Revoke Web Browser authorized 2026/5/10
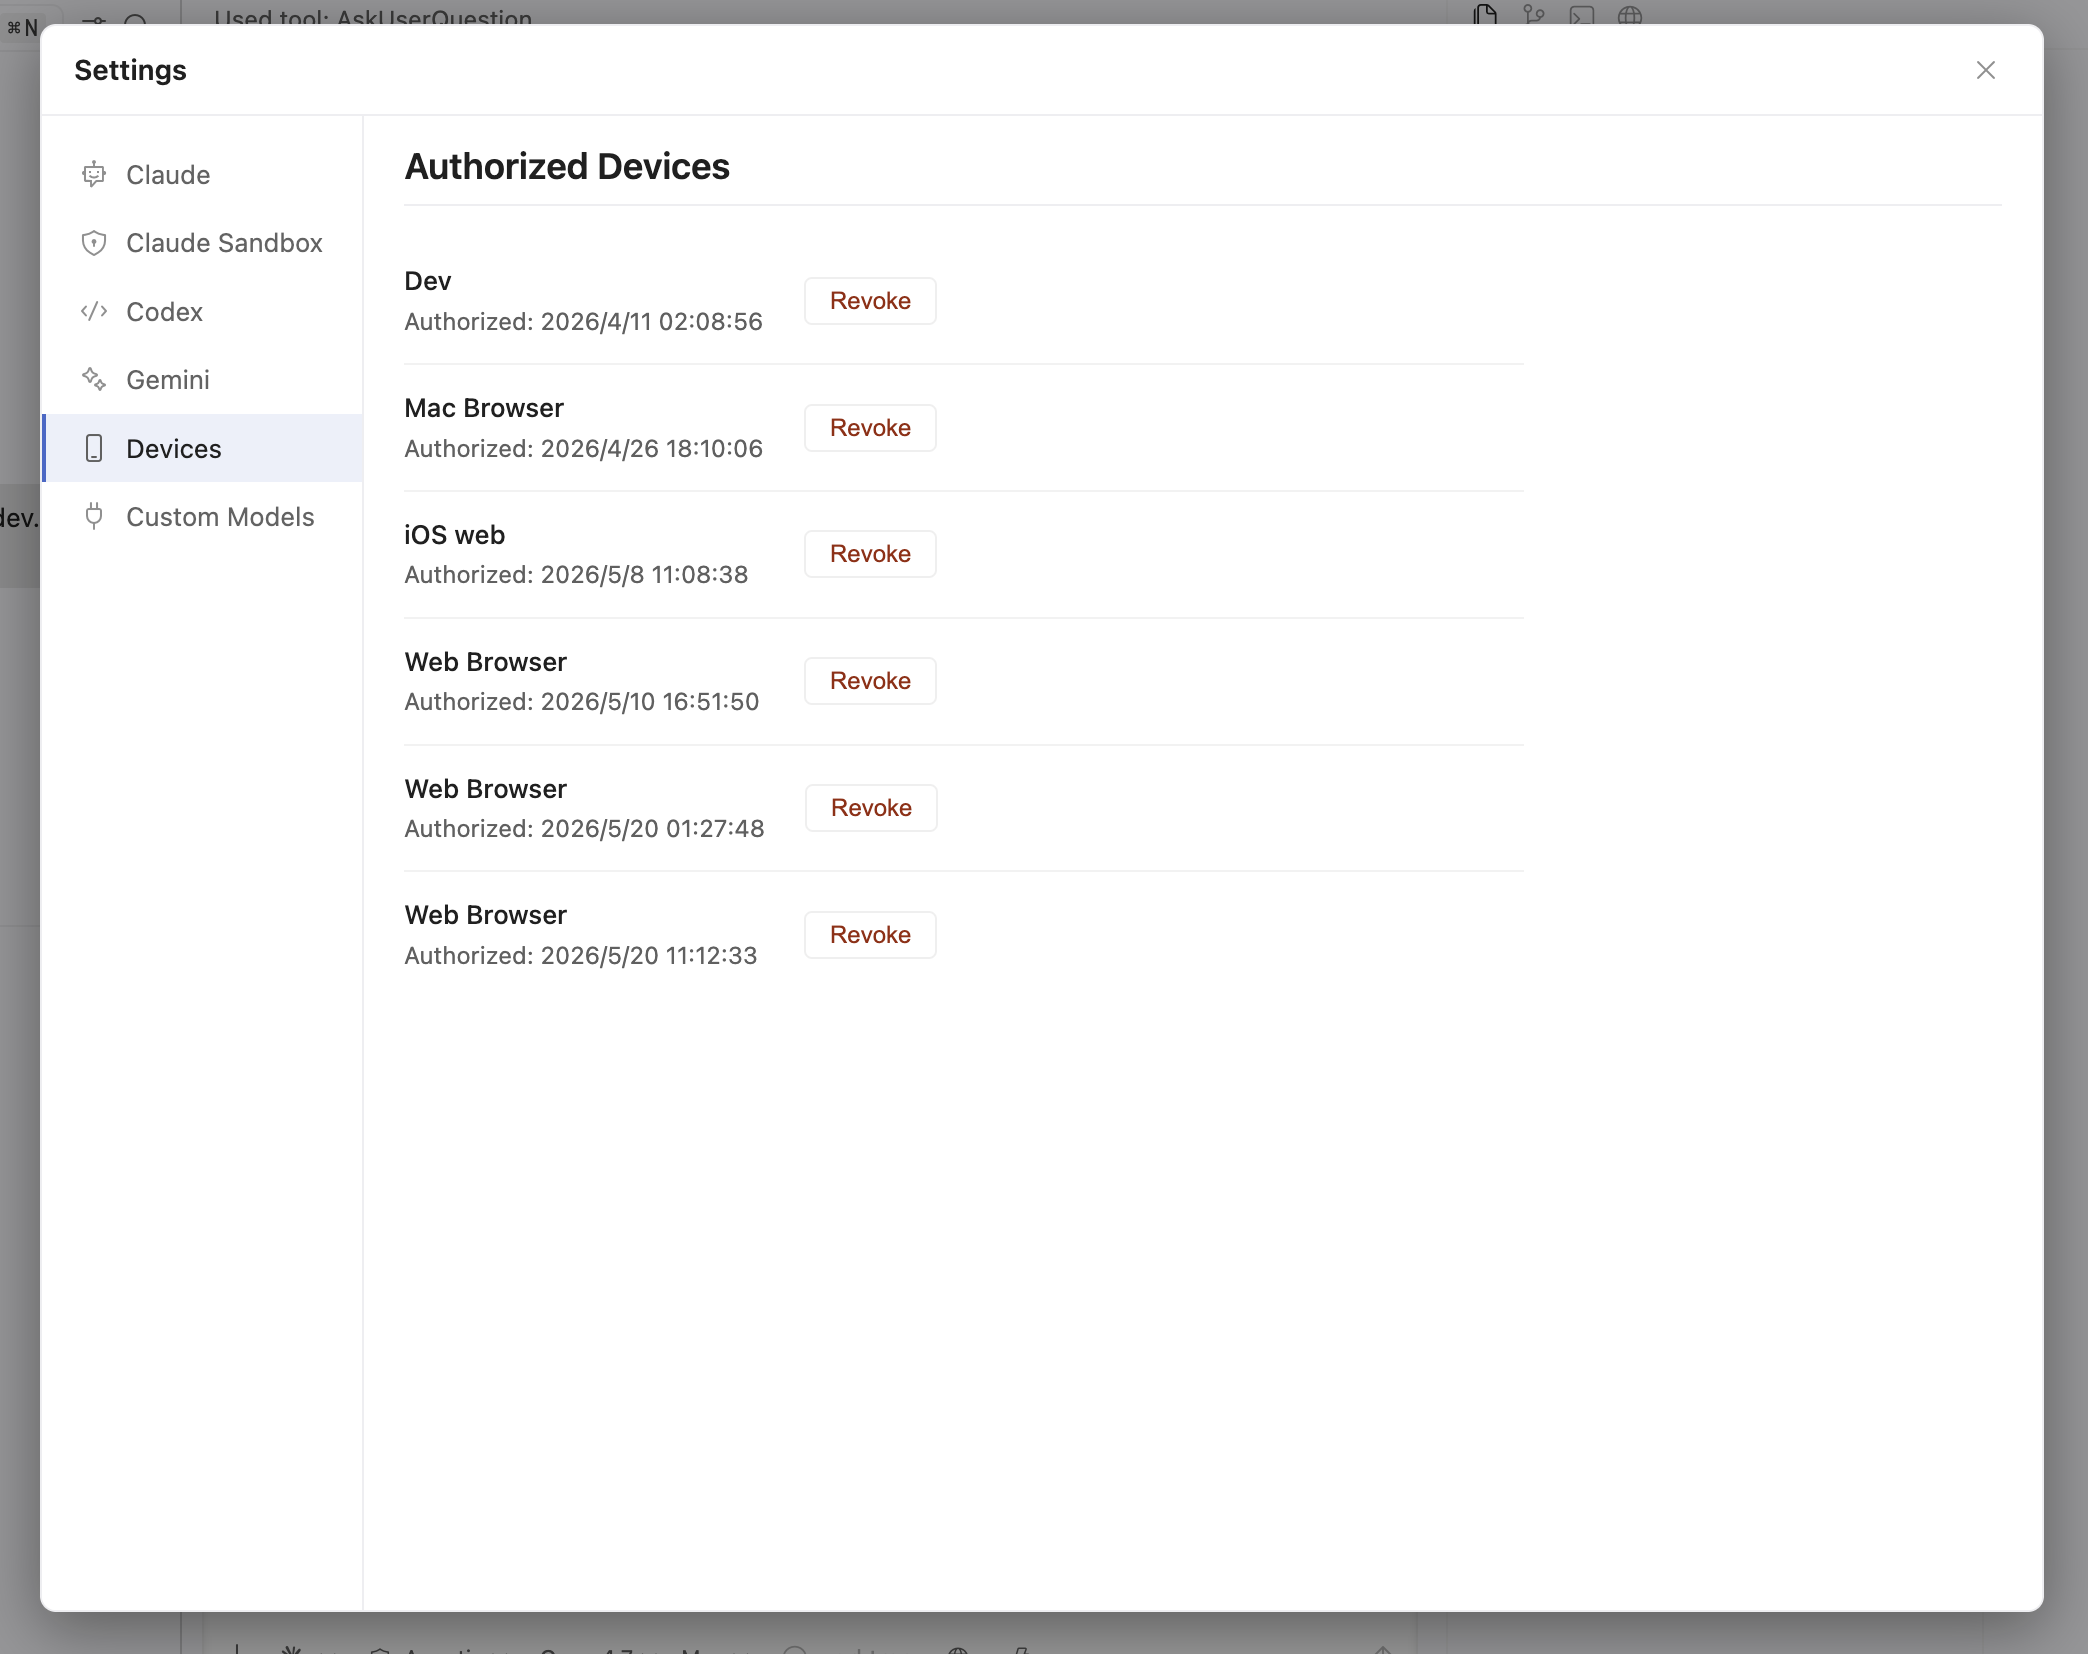Image resolution: width=2088 pixels, height=1654 pixels. tap(870, 681)
